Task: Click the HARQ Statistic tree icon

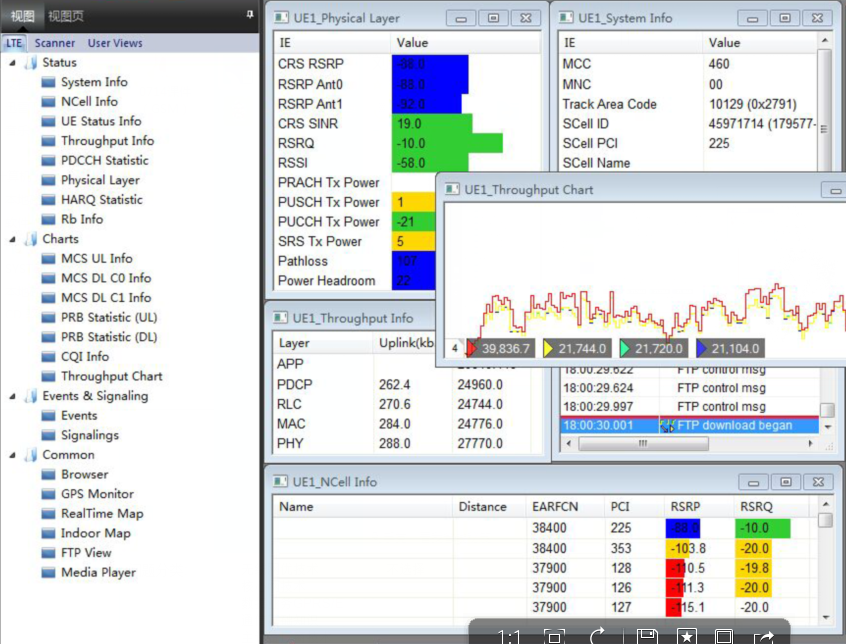Action: point(49,200)
